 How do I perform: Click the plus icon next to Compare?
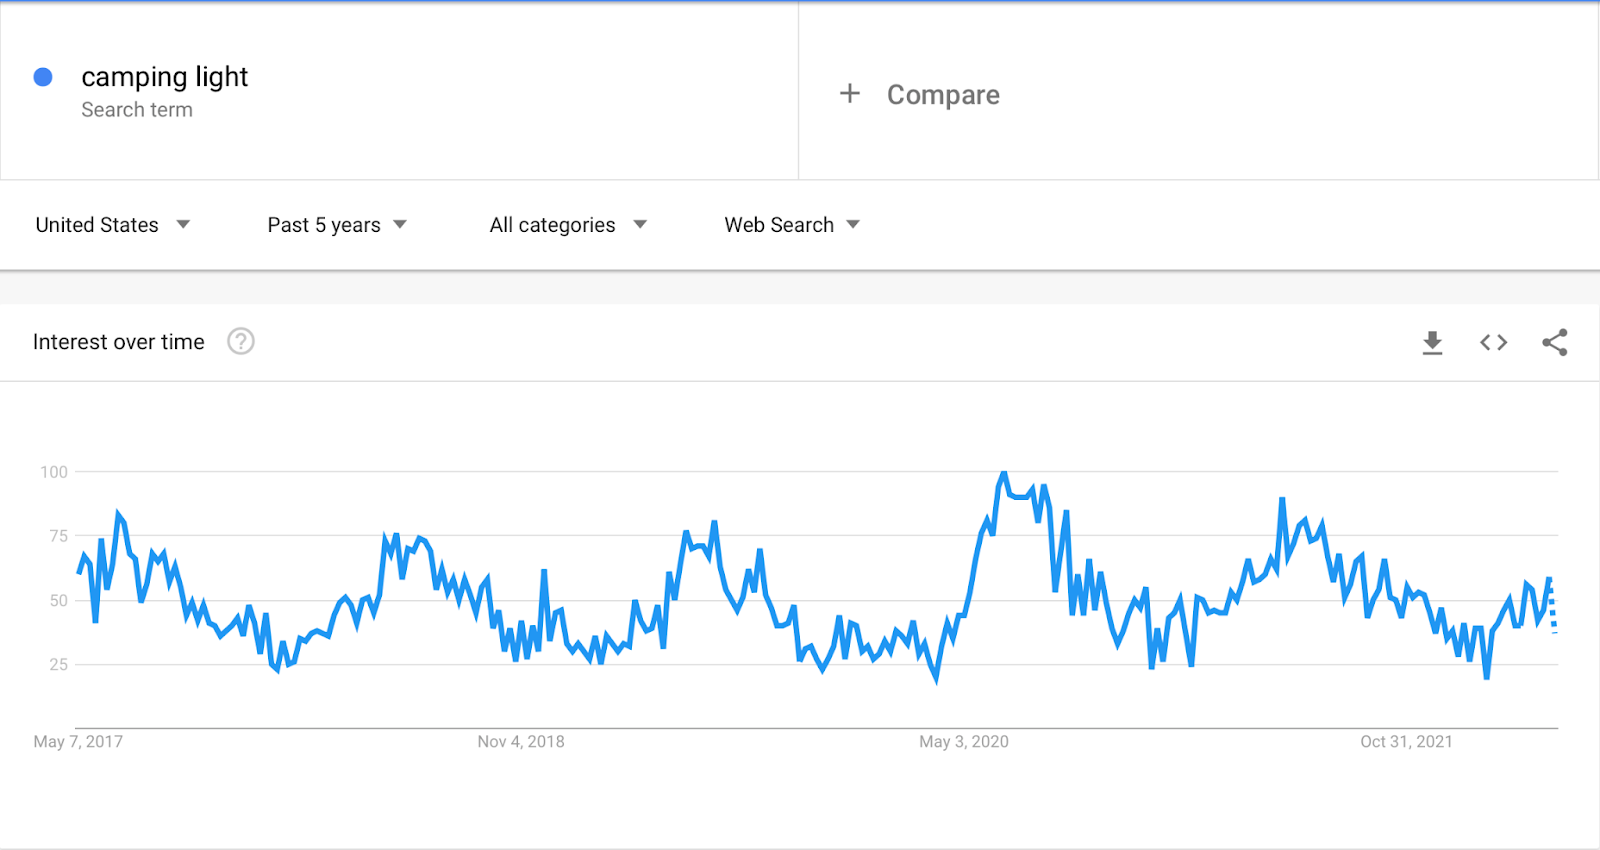point(849,94)
